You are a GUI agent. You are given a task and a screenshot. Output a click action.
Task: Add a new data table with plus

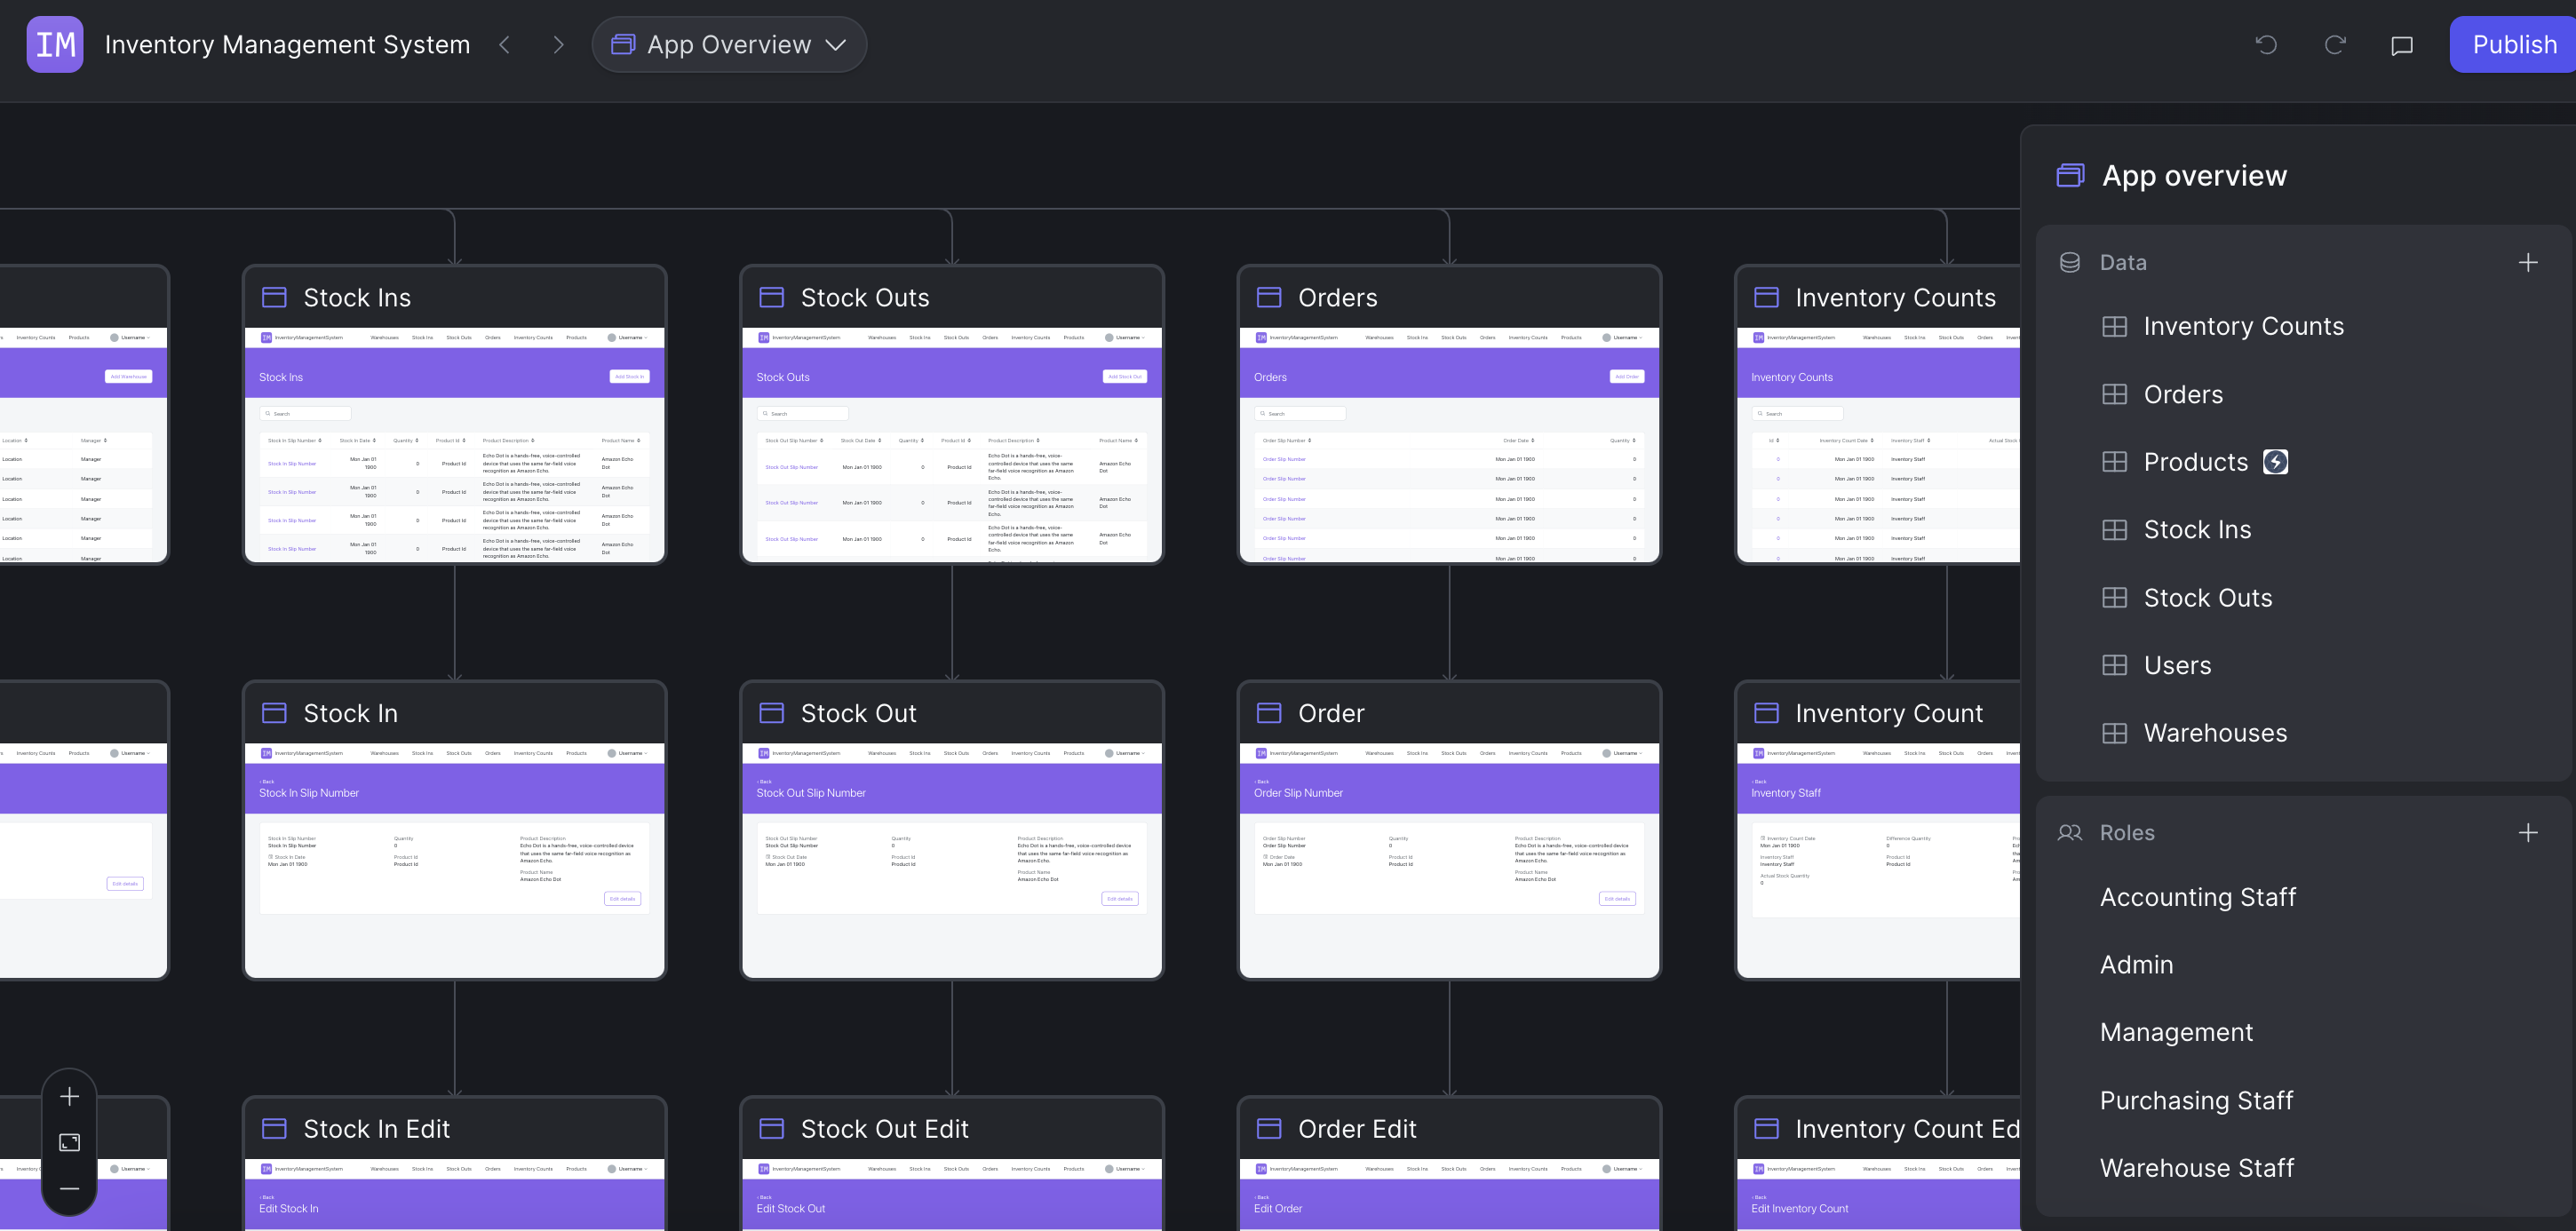2527,263
